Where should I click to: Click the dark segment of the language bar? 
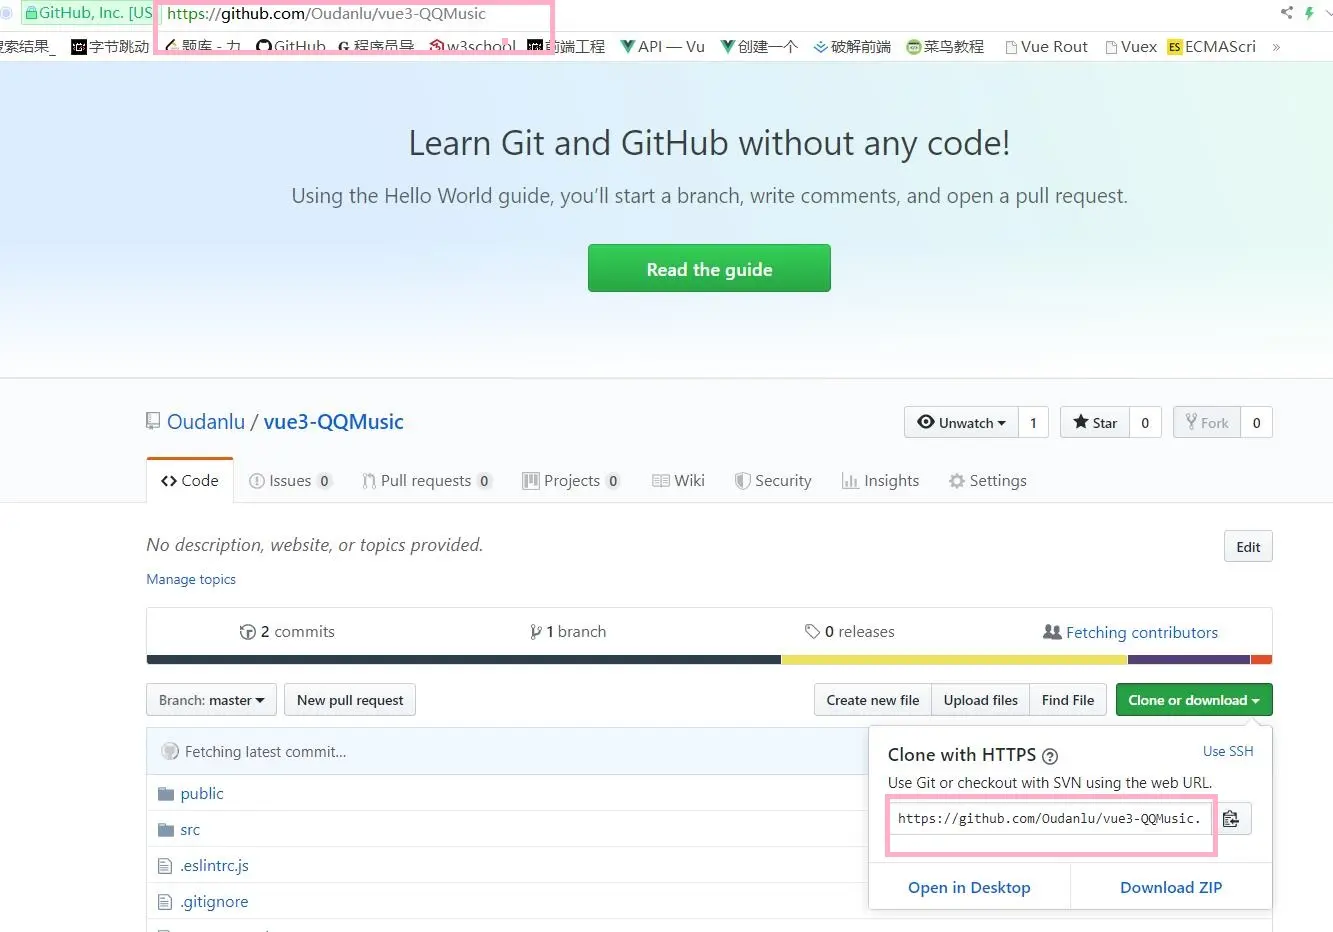click(464, 660)
